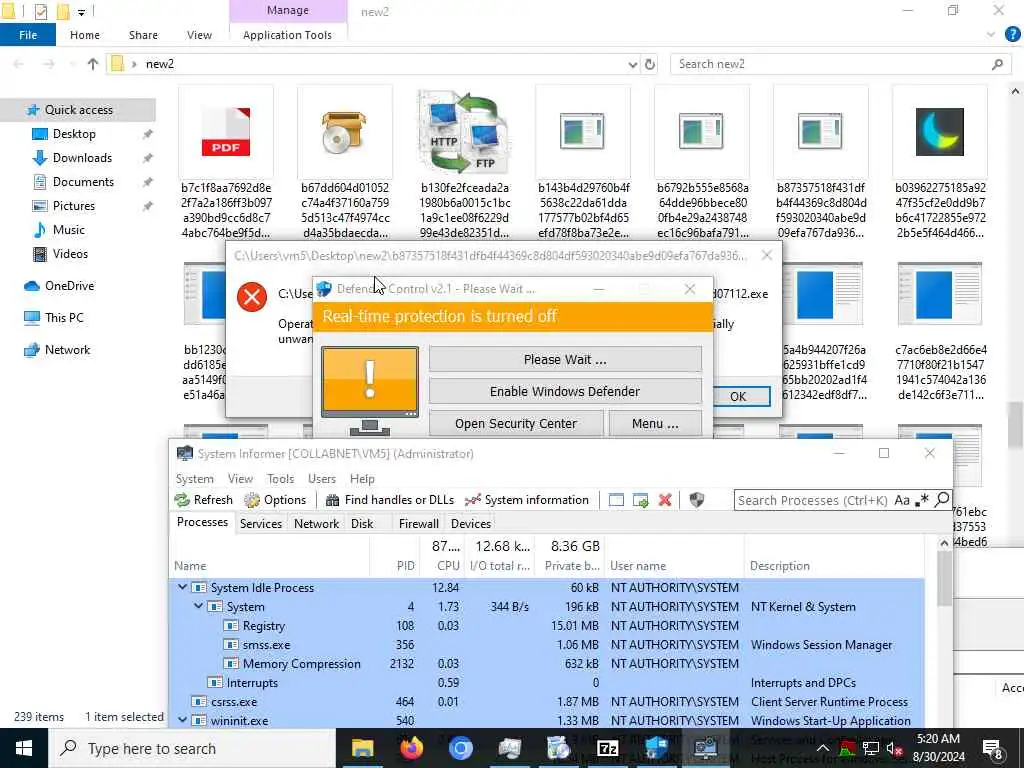Collapse wininit.exe tree node

coord(182,720)
